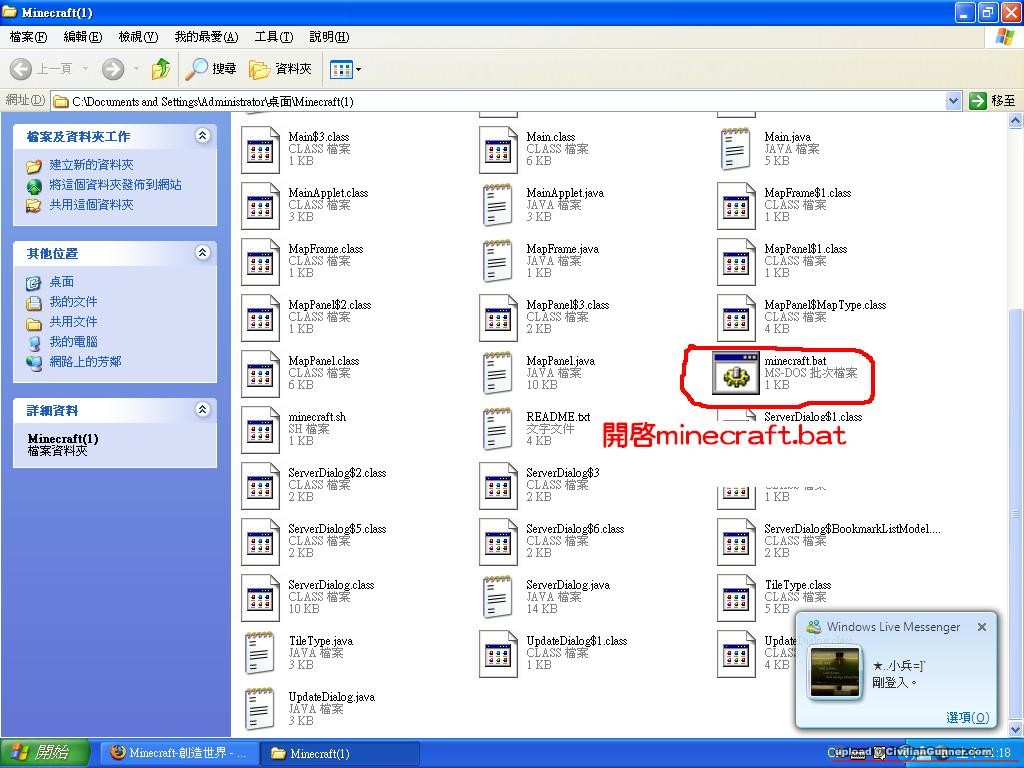Select the UpdateDialog.java file icon
Screen dimensions: 1024x768
pos(260,710)
